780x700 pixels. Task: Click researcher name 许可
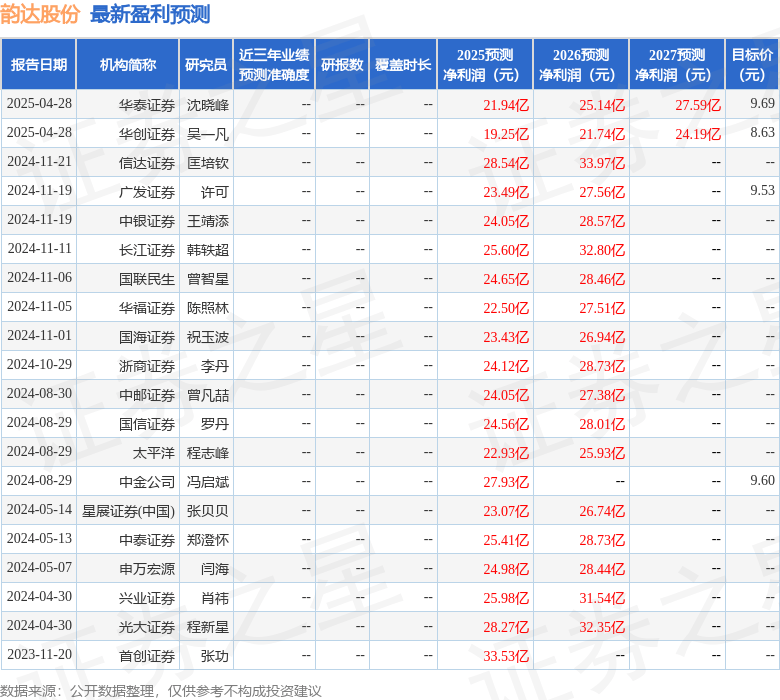pos(215,192)
